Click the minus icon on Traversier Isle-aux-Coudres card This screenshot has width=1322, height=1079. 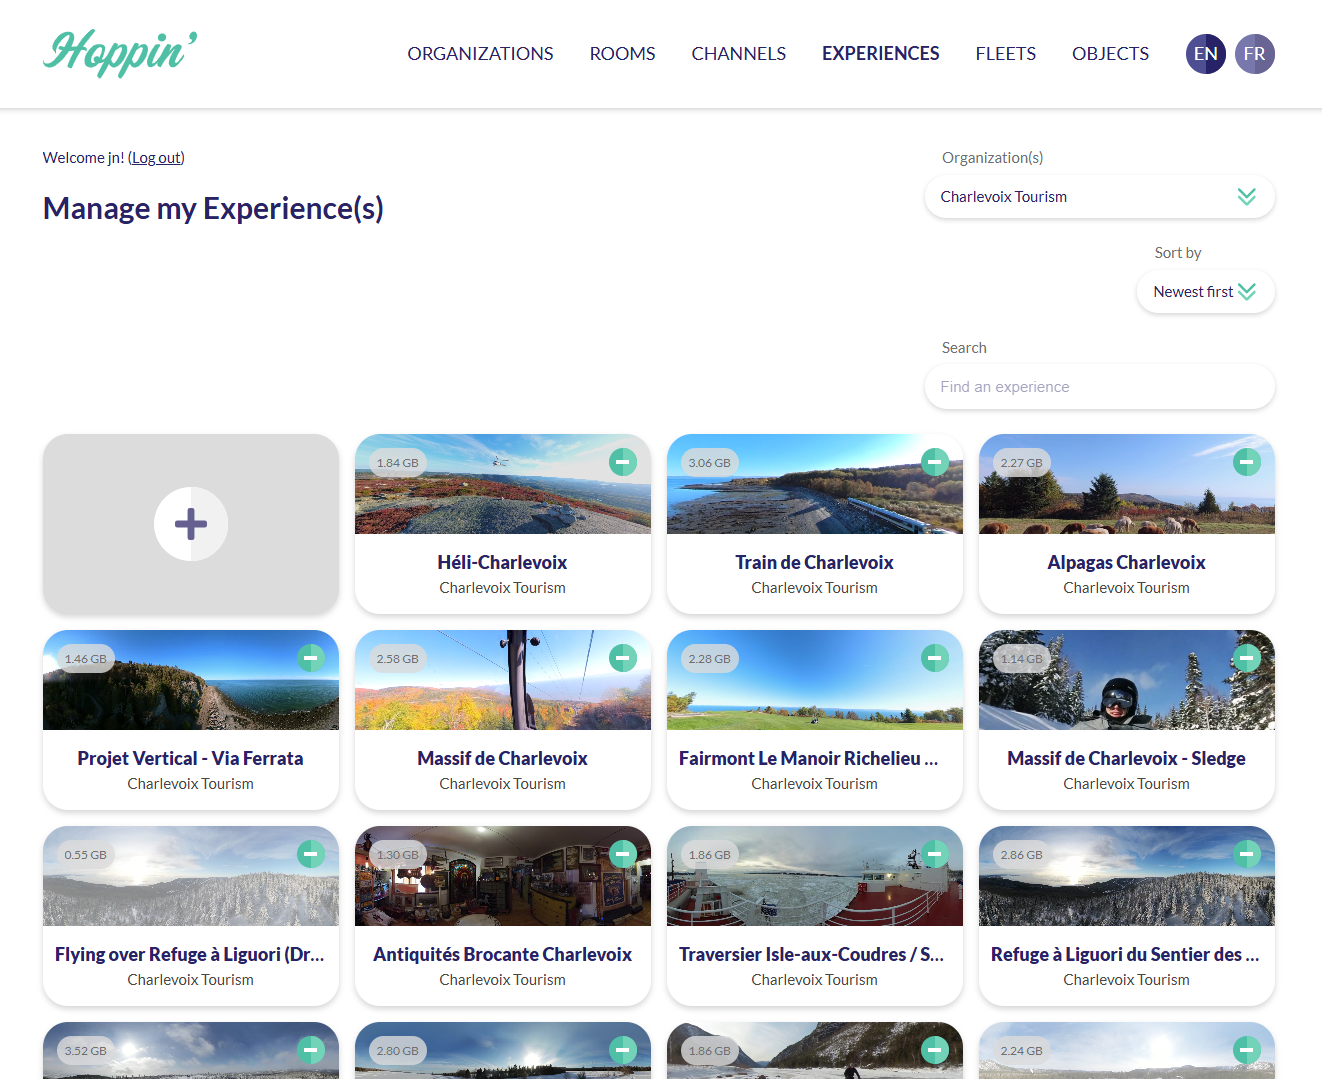click(x=935, y=854)
